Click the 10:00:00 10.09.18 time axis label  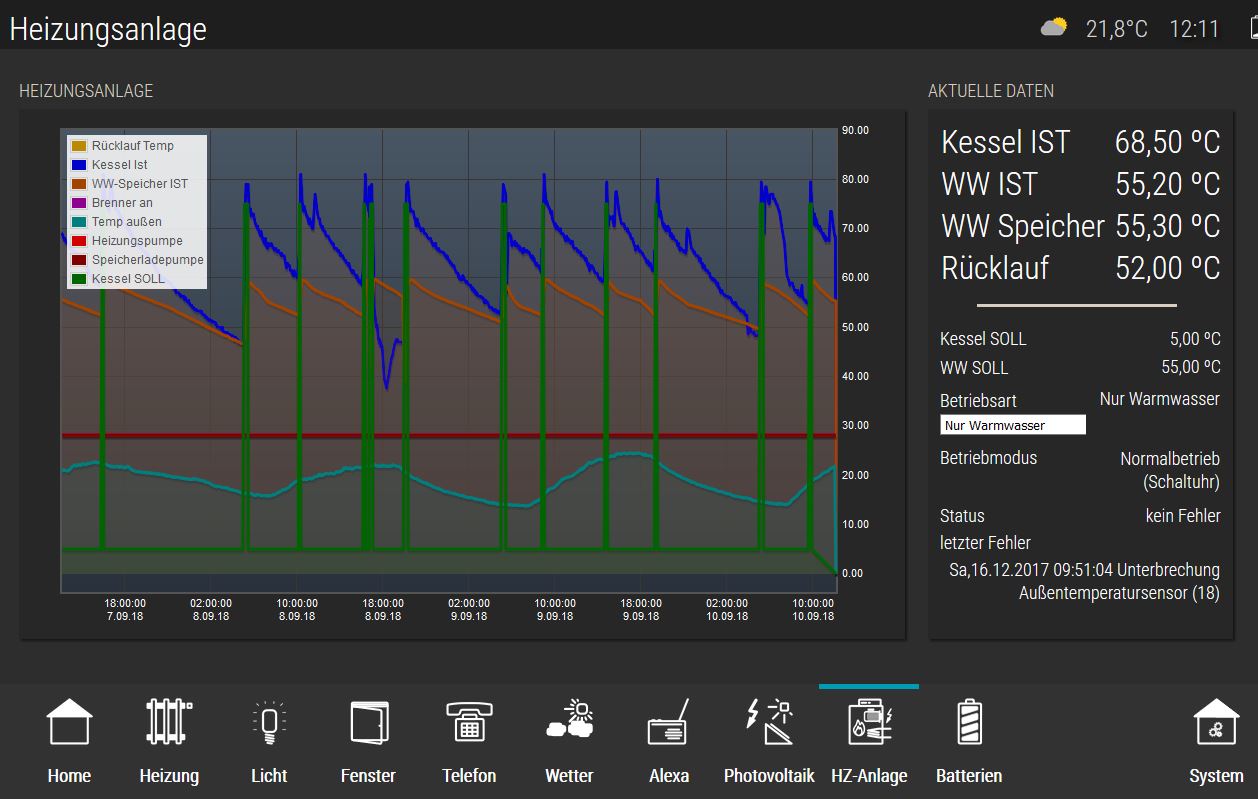(813, 610)
